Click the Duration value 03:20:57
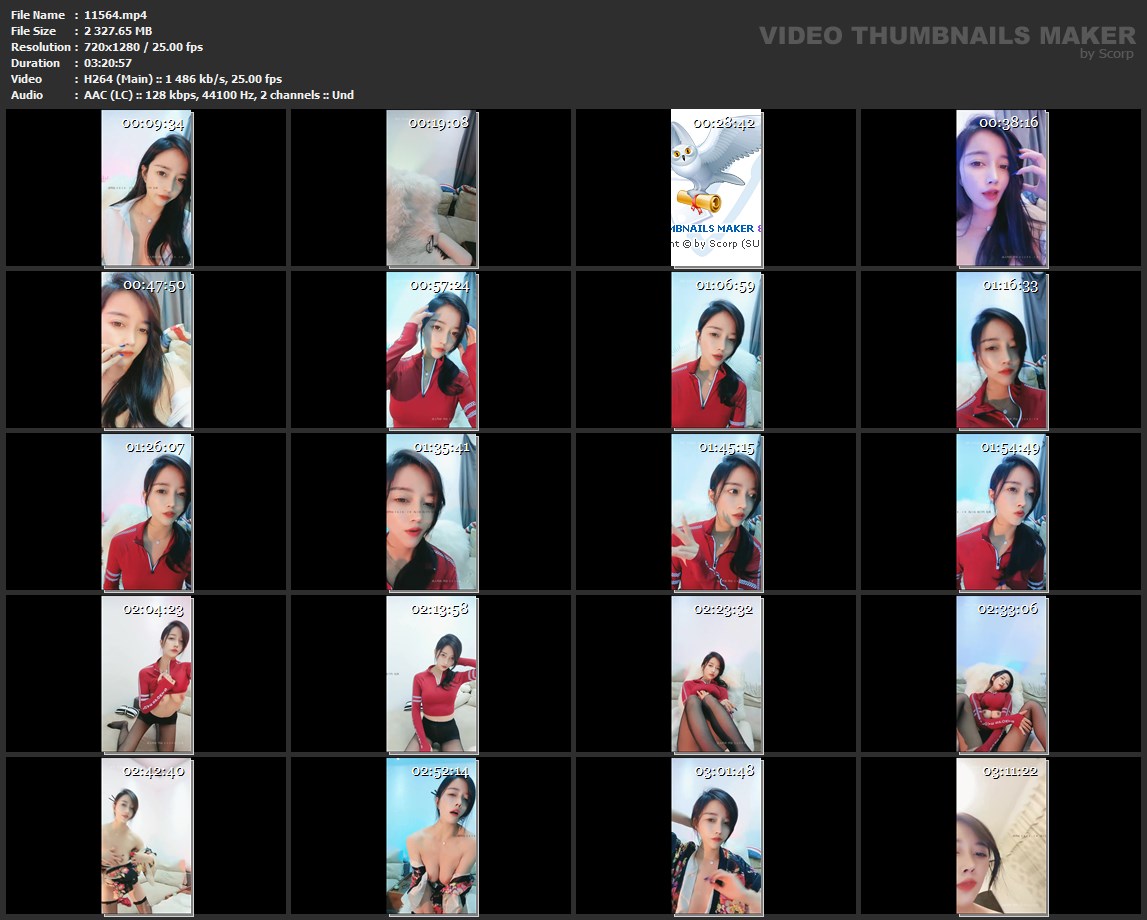This screenshot has height=920, width=1147. coord(108,63)
